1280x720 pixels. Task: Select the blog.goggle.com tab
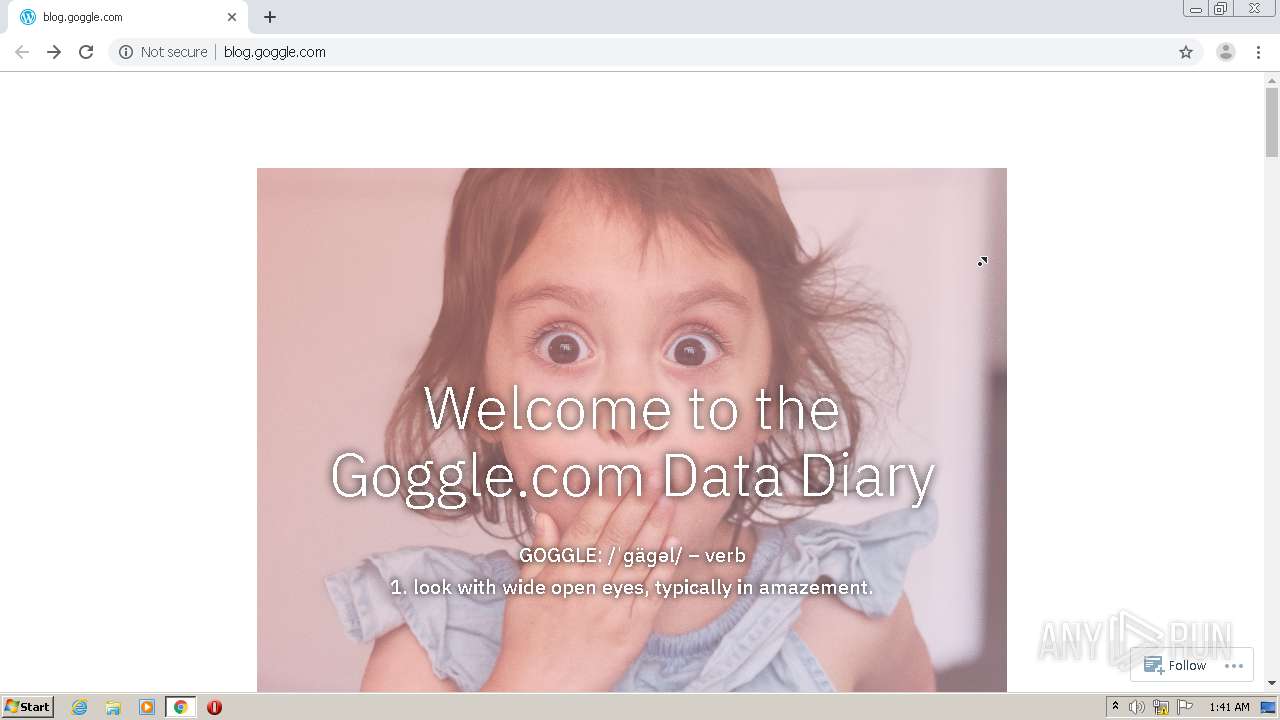tap(128, 17)
